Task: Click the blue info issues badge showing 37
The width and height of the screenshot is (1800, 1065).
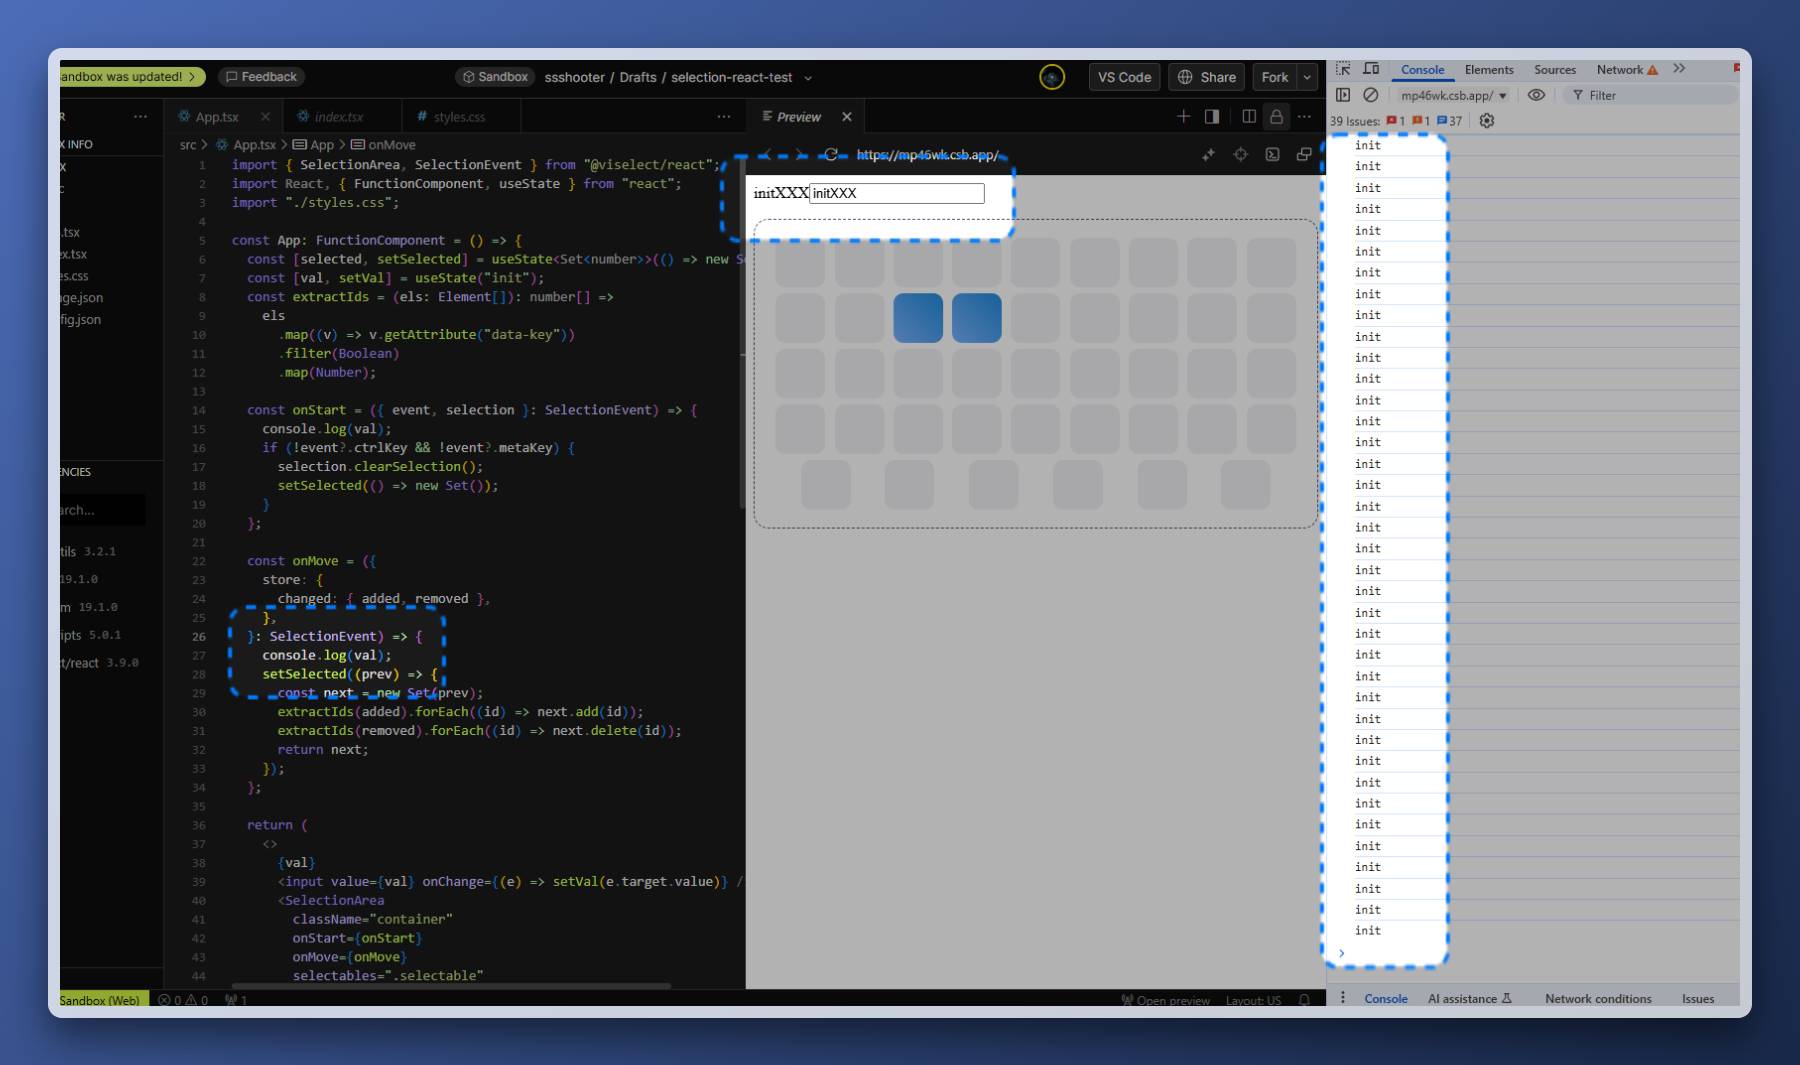Action: tap(1449, 121)
